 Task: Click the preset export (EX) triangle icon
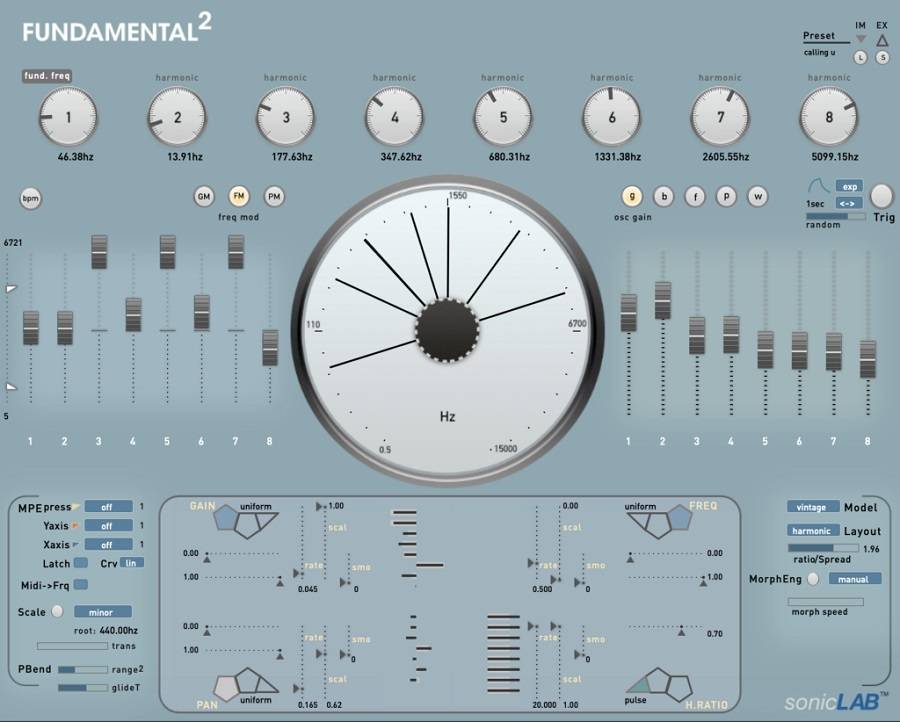(882, 40)
